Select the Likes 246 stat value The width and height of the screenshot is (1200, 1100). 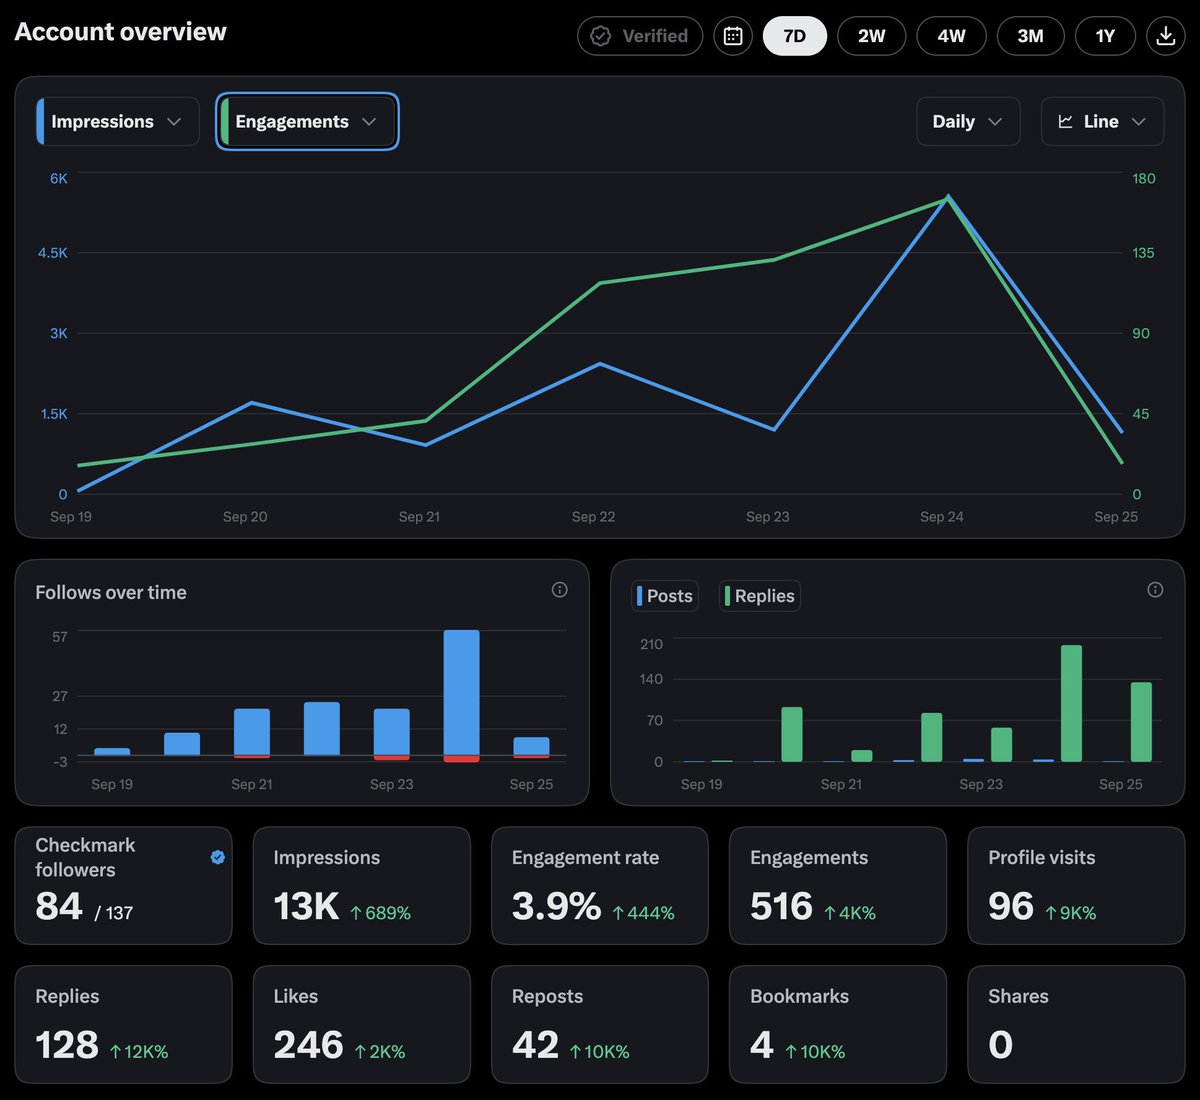tap(308, 1045)
